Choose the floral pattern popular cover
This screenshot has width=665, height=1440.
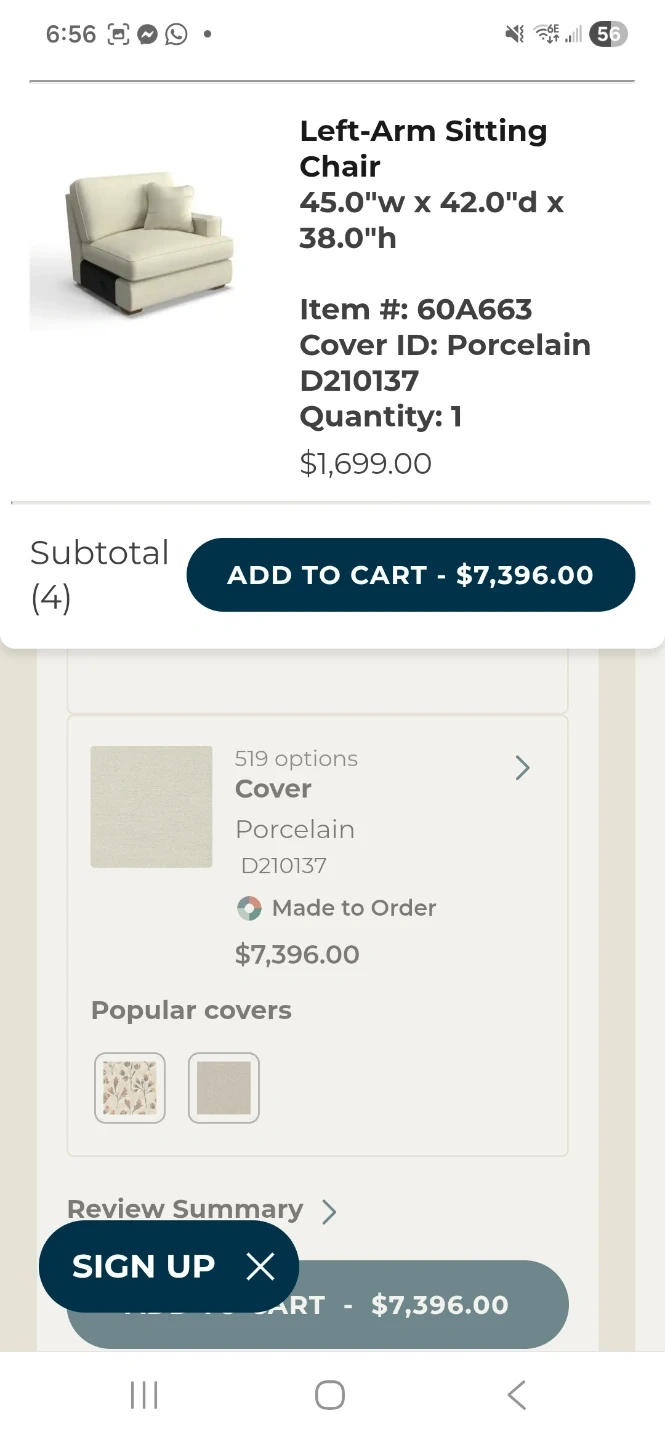coord(130,1088)
